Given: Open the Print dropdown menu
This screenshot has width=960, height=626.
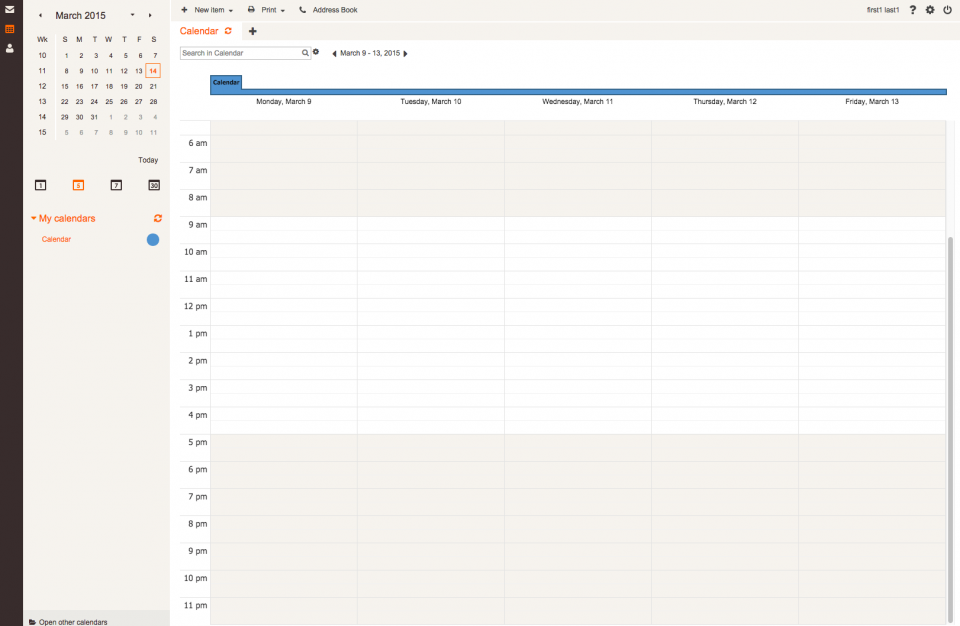Looking at the screenshot, I should click(267, 9).
